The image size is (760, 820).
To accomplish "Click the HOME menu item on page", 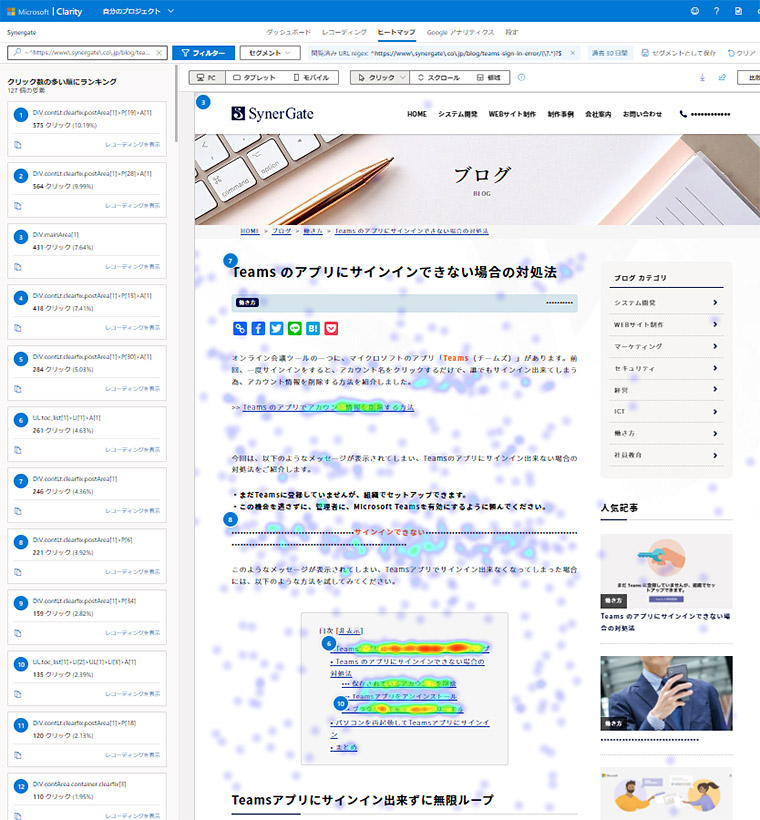I will (x=417, y=114).
